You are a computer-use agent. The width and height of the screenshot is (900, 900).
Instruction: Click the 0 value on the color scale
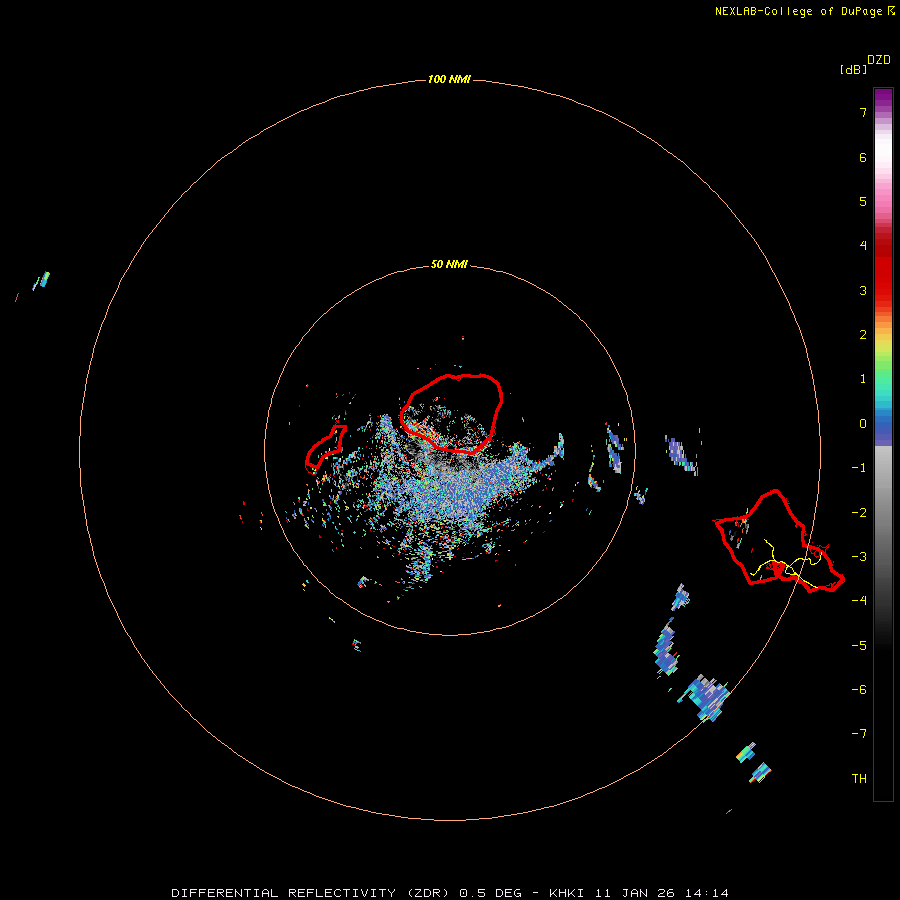click(863, 424)
